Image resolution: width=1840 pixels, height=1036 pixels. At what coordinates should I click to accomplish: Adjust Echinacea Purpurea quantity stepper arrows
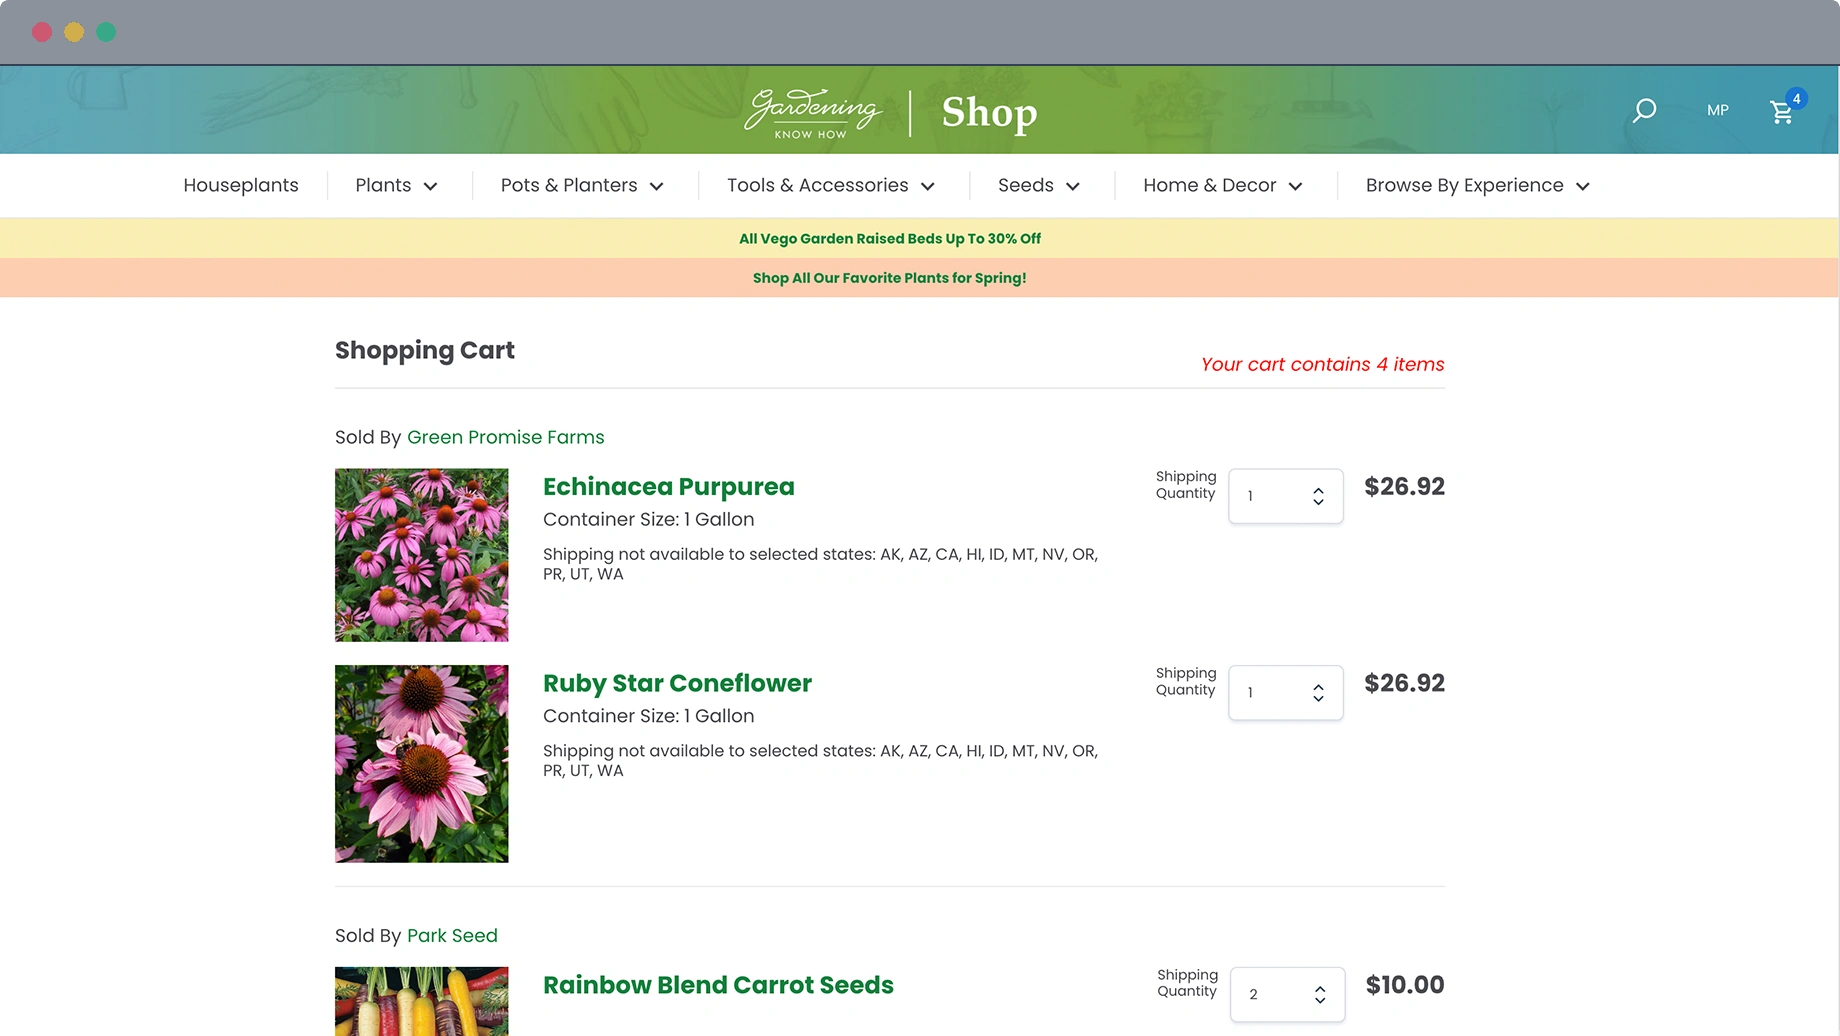click(1318, 496)
